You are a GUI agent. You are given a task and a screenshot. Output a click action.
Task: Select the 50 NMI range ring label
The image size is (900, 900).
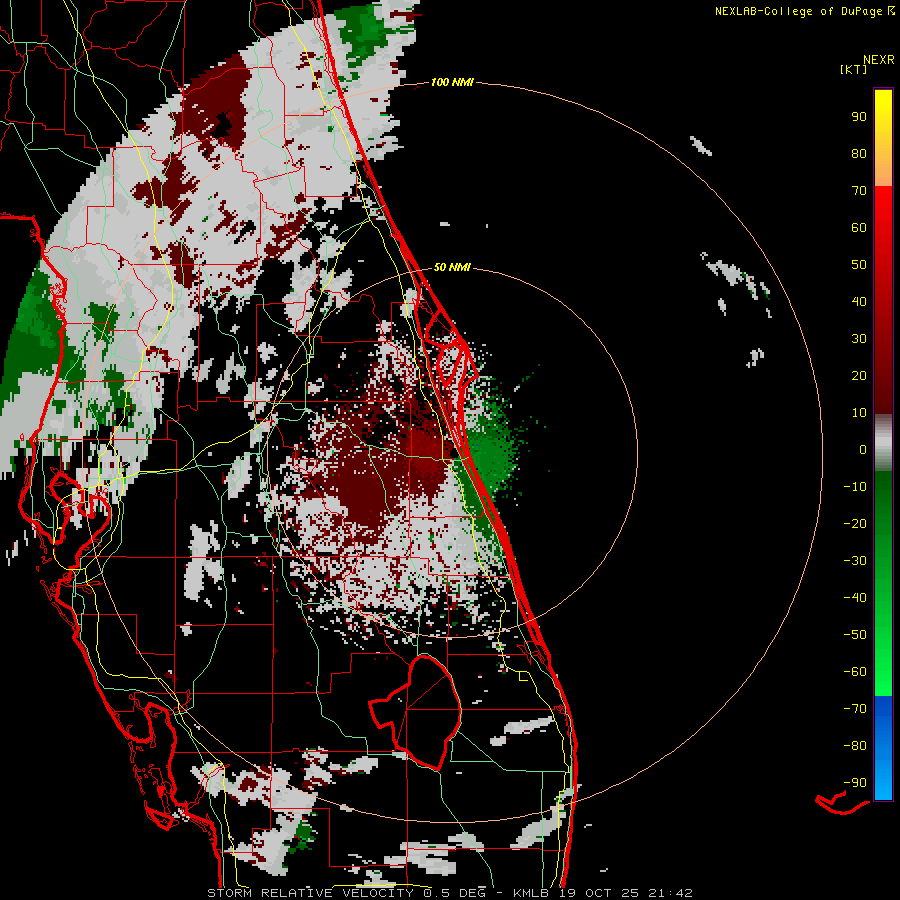(452, 267)
